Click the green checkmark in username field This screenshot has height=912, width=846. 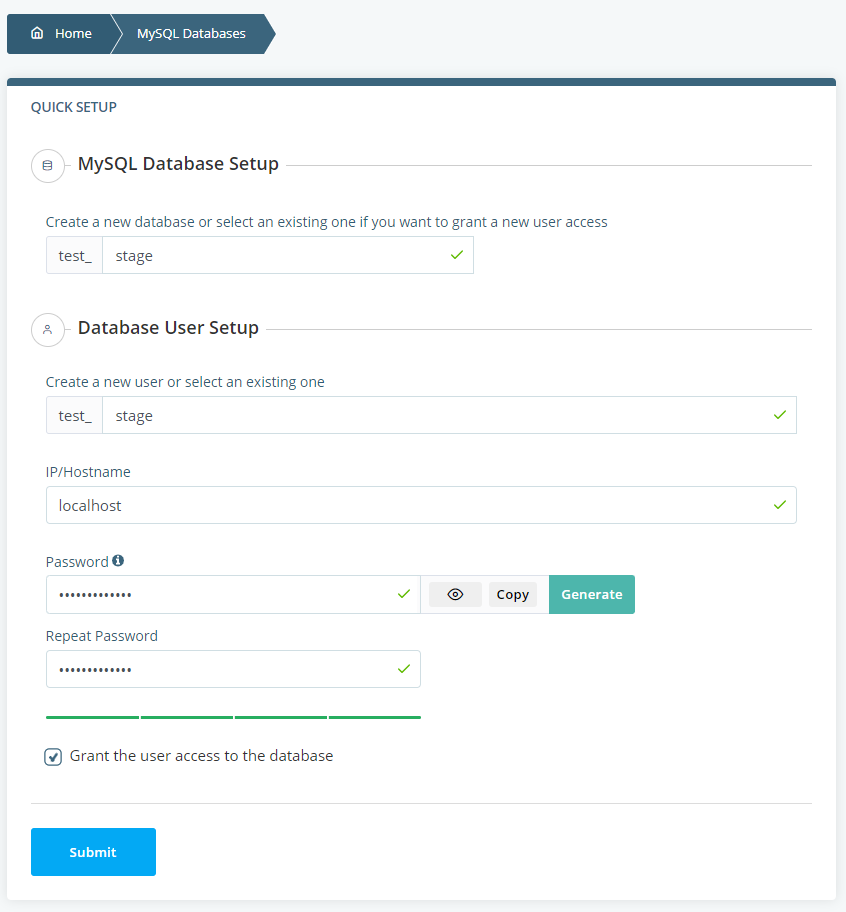(x=779, y=415)
